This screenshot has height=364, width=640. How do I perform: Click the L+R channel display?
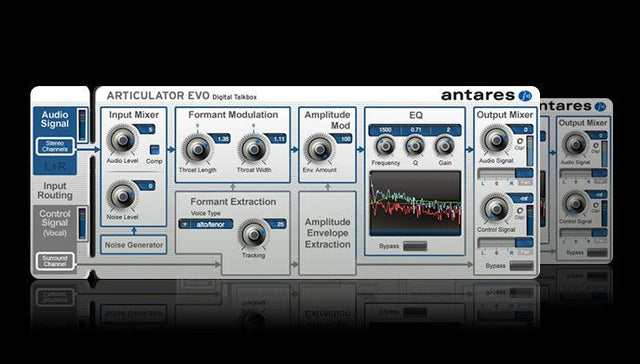(x=55, y=166)
